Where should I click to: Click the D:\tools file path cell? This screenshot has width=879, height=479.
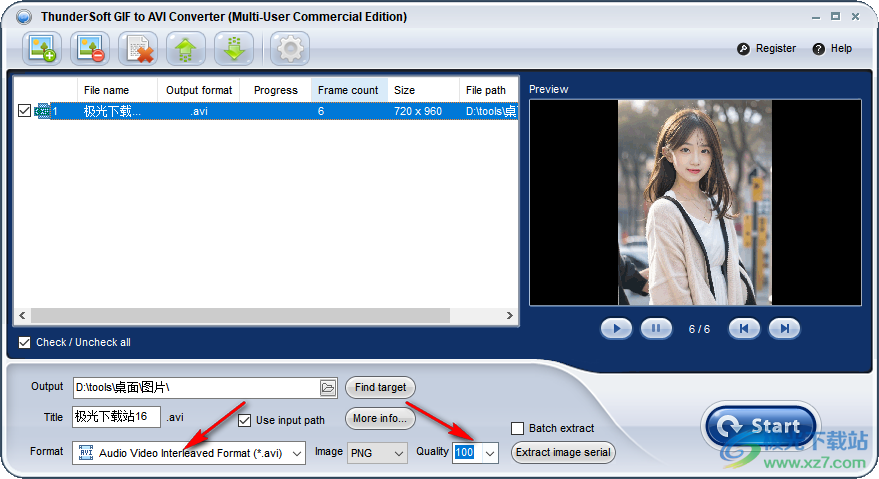tap(491, 111)
